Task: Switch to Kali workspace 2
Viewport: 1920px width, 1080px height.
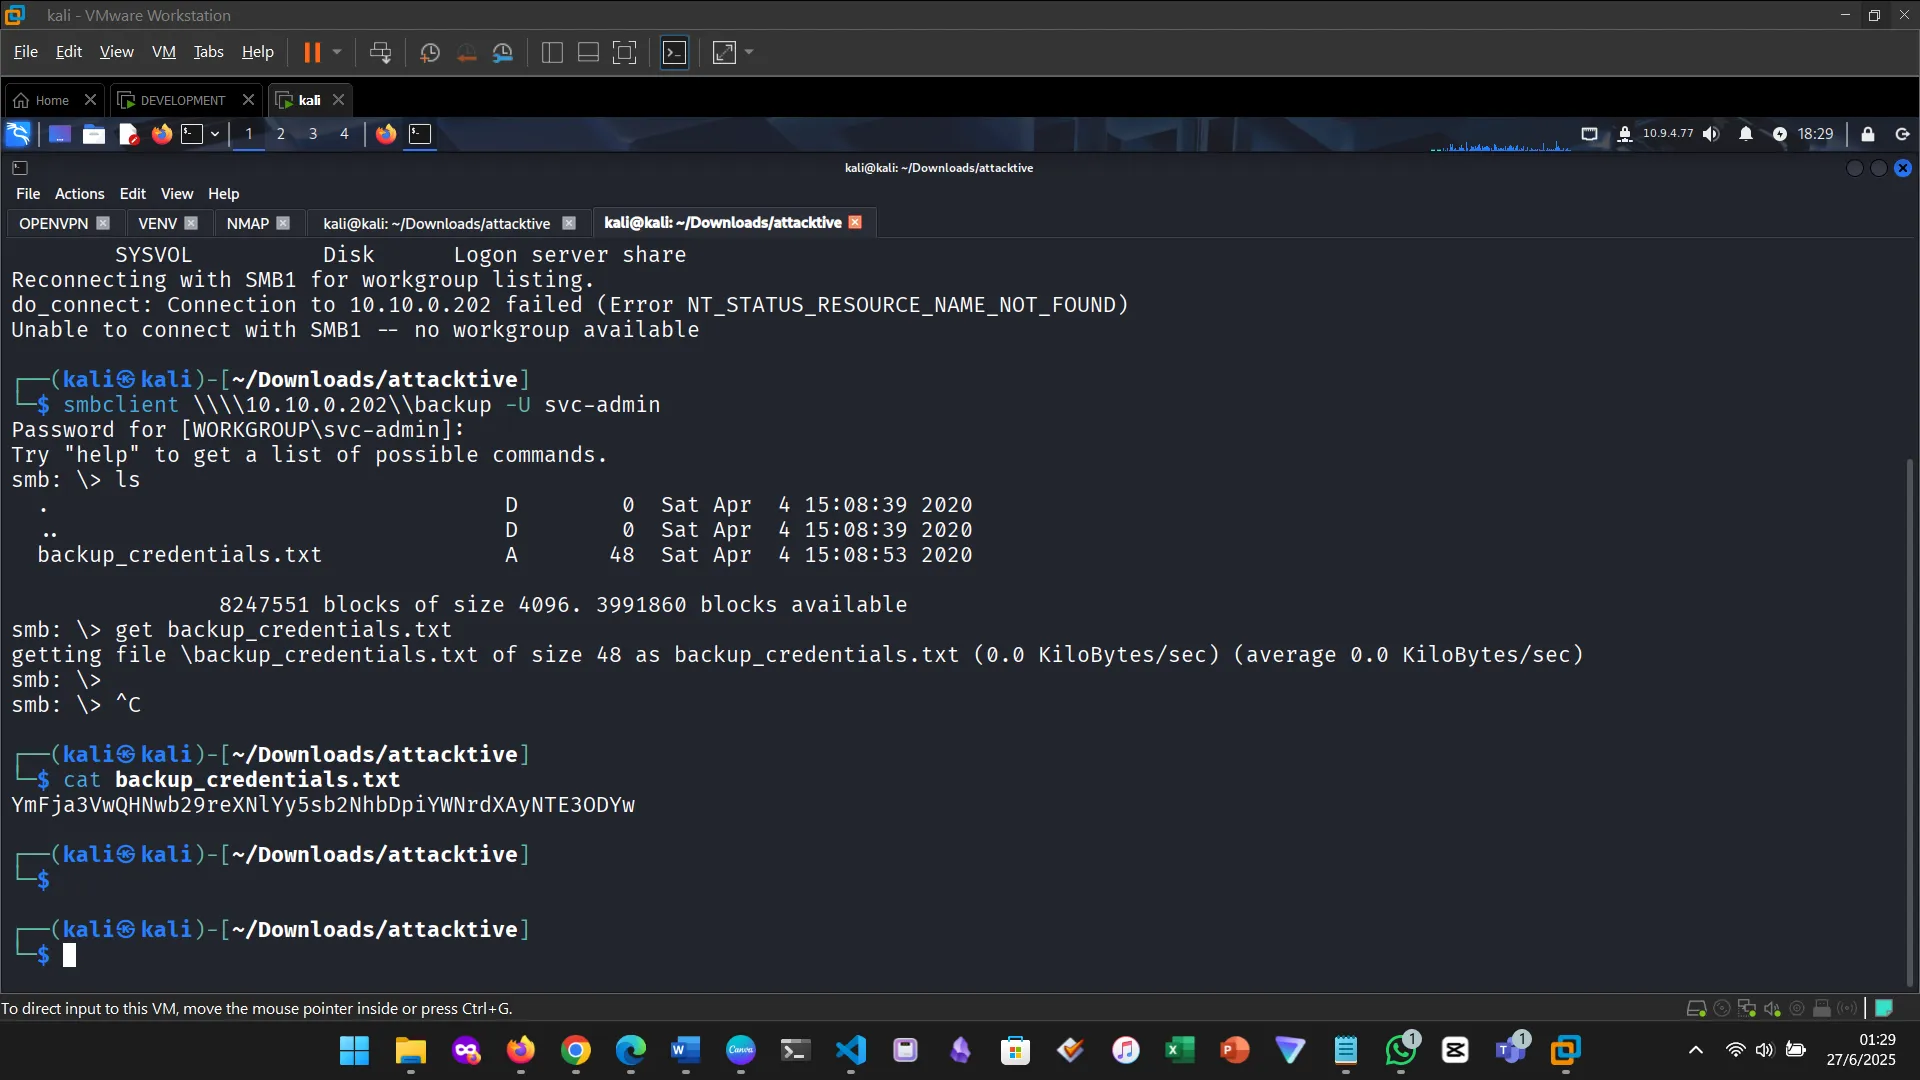Action: (281, 133)
